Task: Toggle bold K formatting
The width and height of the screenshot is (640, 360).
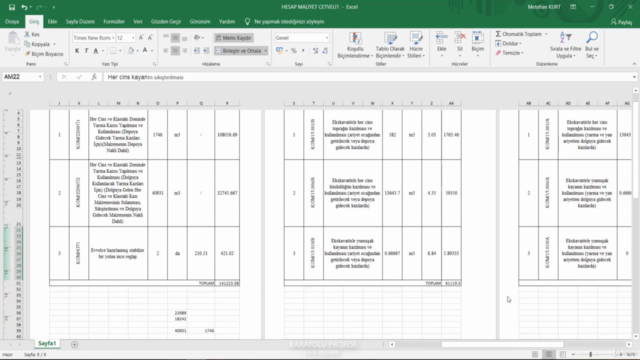Action: (77, 51)
